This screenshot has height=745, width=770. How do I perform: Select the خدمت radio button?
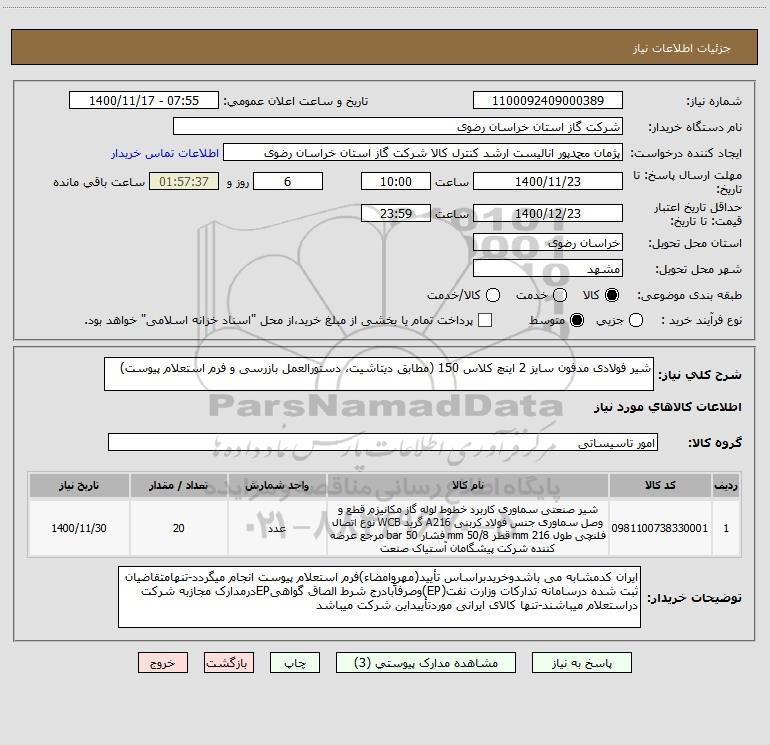click(560, 295)
